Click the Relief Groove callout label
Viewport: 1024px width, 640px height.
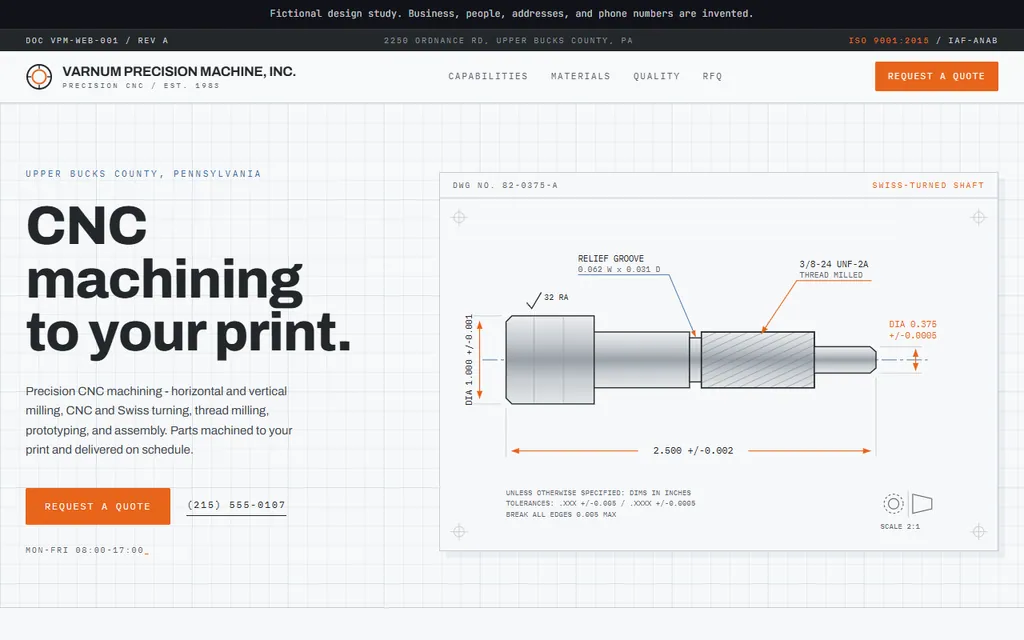(619, 263)
